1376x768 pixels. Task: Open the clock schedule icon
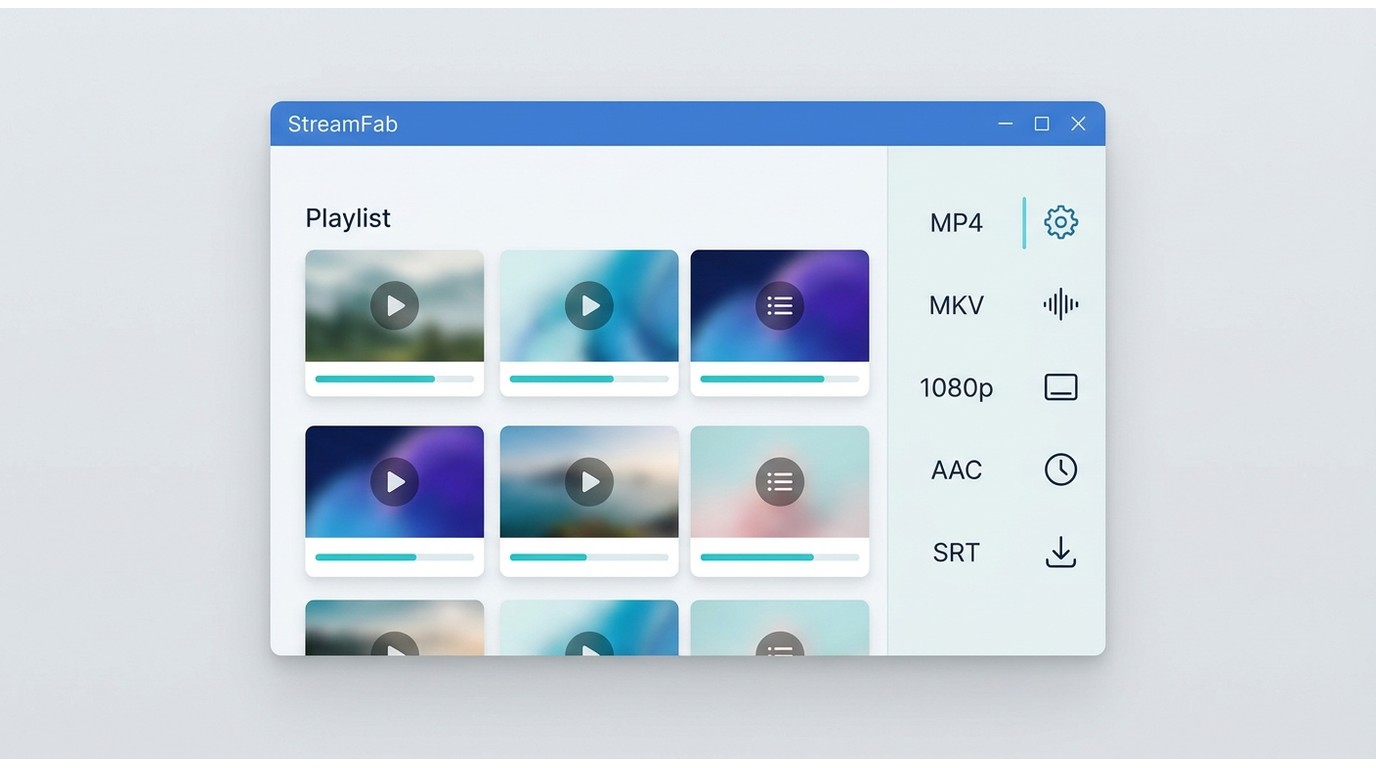tap(1060, 469)
